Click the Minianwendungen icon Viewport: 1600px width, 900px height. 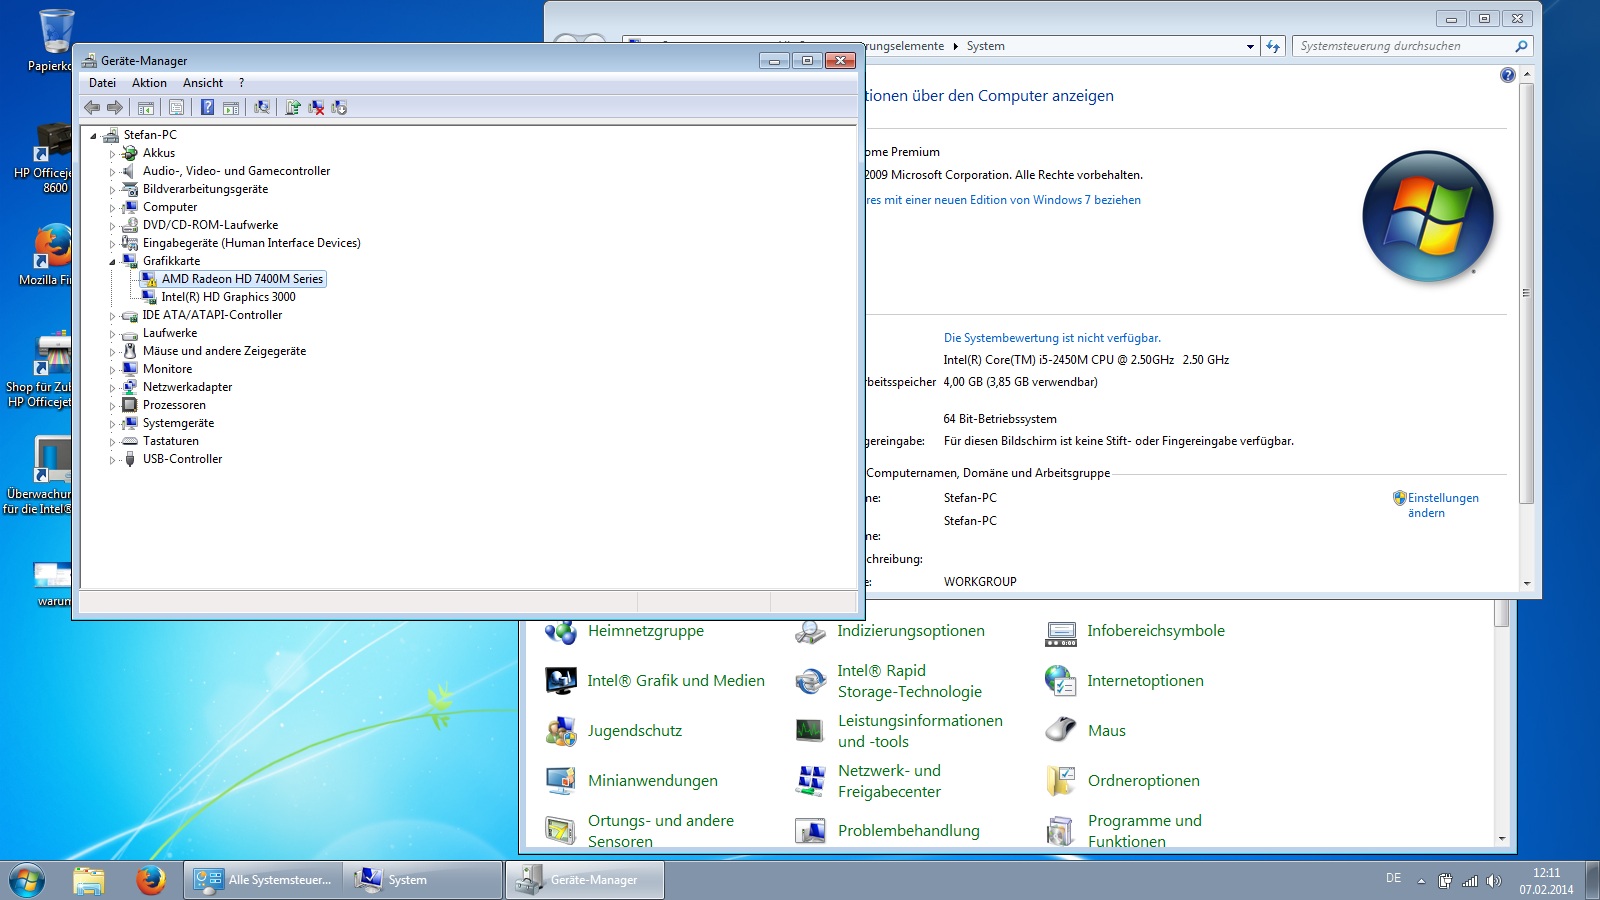coord(561,781)
